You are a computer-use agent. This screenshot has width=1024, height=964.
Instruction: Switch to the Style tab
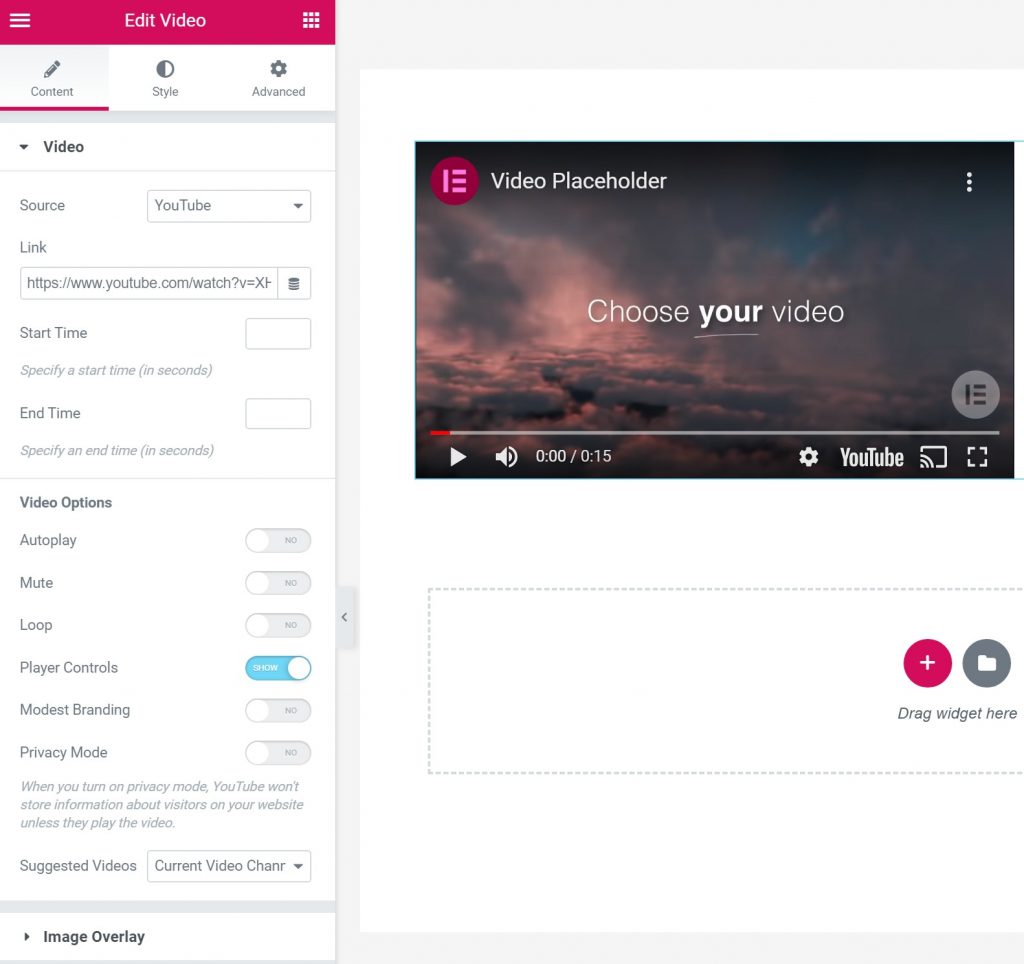click(165, 78)
